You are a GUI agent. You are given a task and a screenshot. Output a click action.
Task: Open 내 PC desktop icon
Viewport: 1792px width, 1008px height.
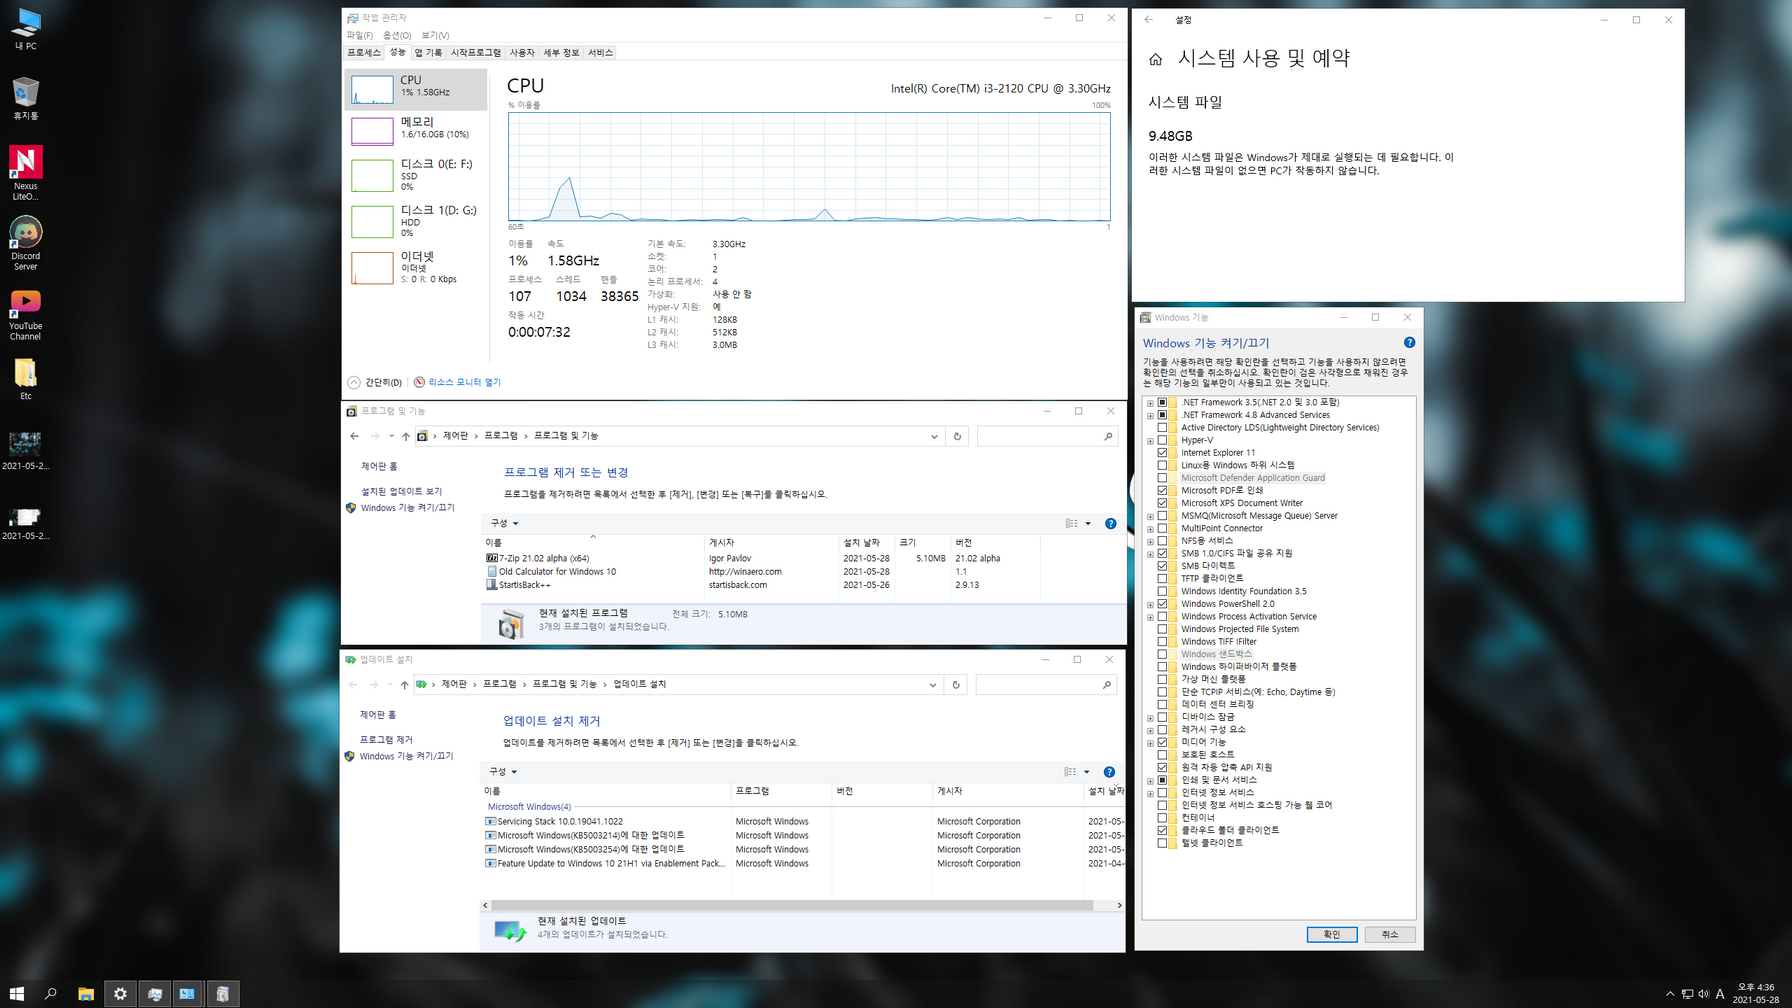[25, 29]
